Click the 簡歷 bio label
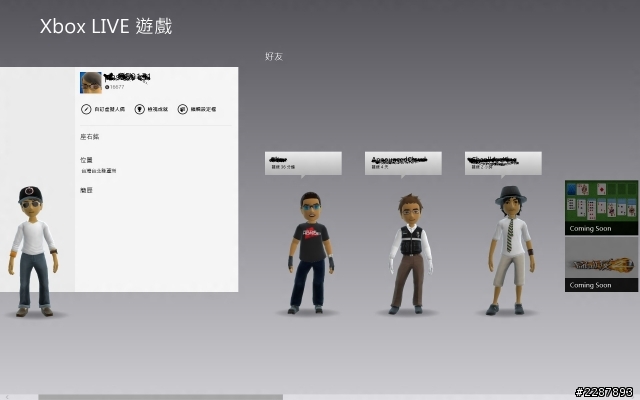Viewport: 640px width, 400px height. pyautogui.click(x=87, y=190)
